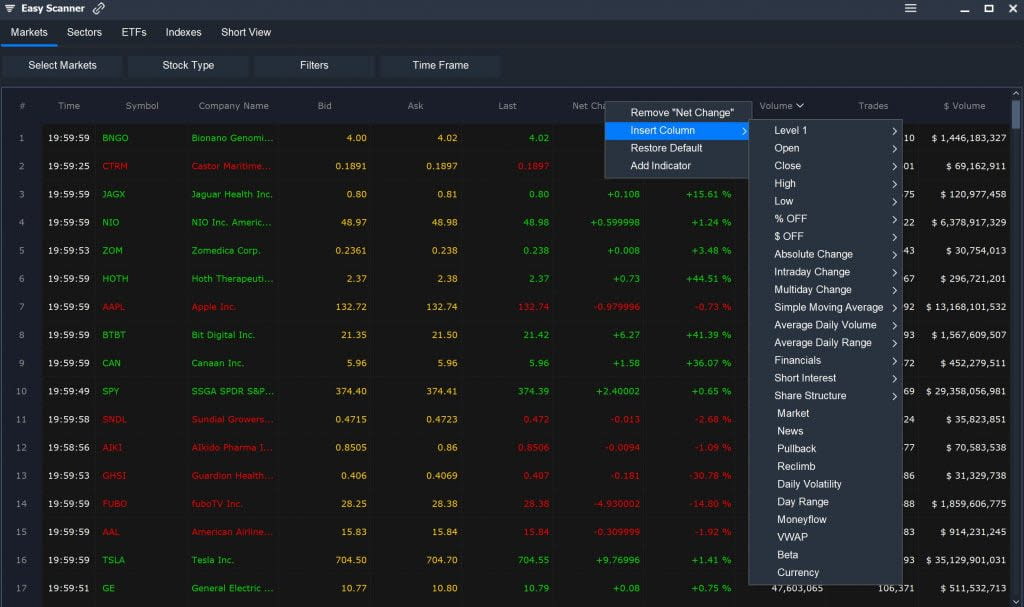The image size is (1024, 607).
Task: Open the hamburger menu at top right
Action: tap(911, 8)
